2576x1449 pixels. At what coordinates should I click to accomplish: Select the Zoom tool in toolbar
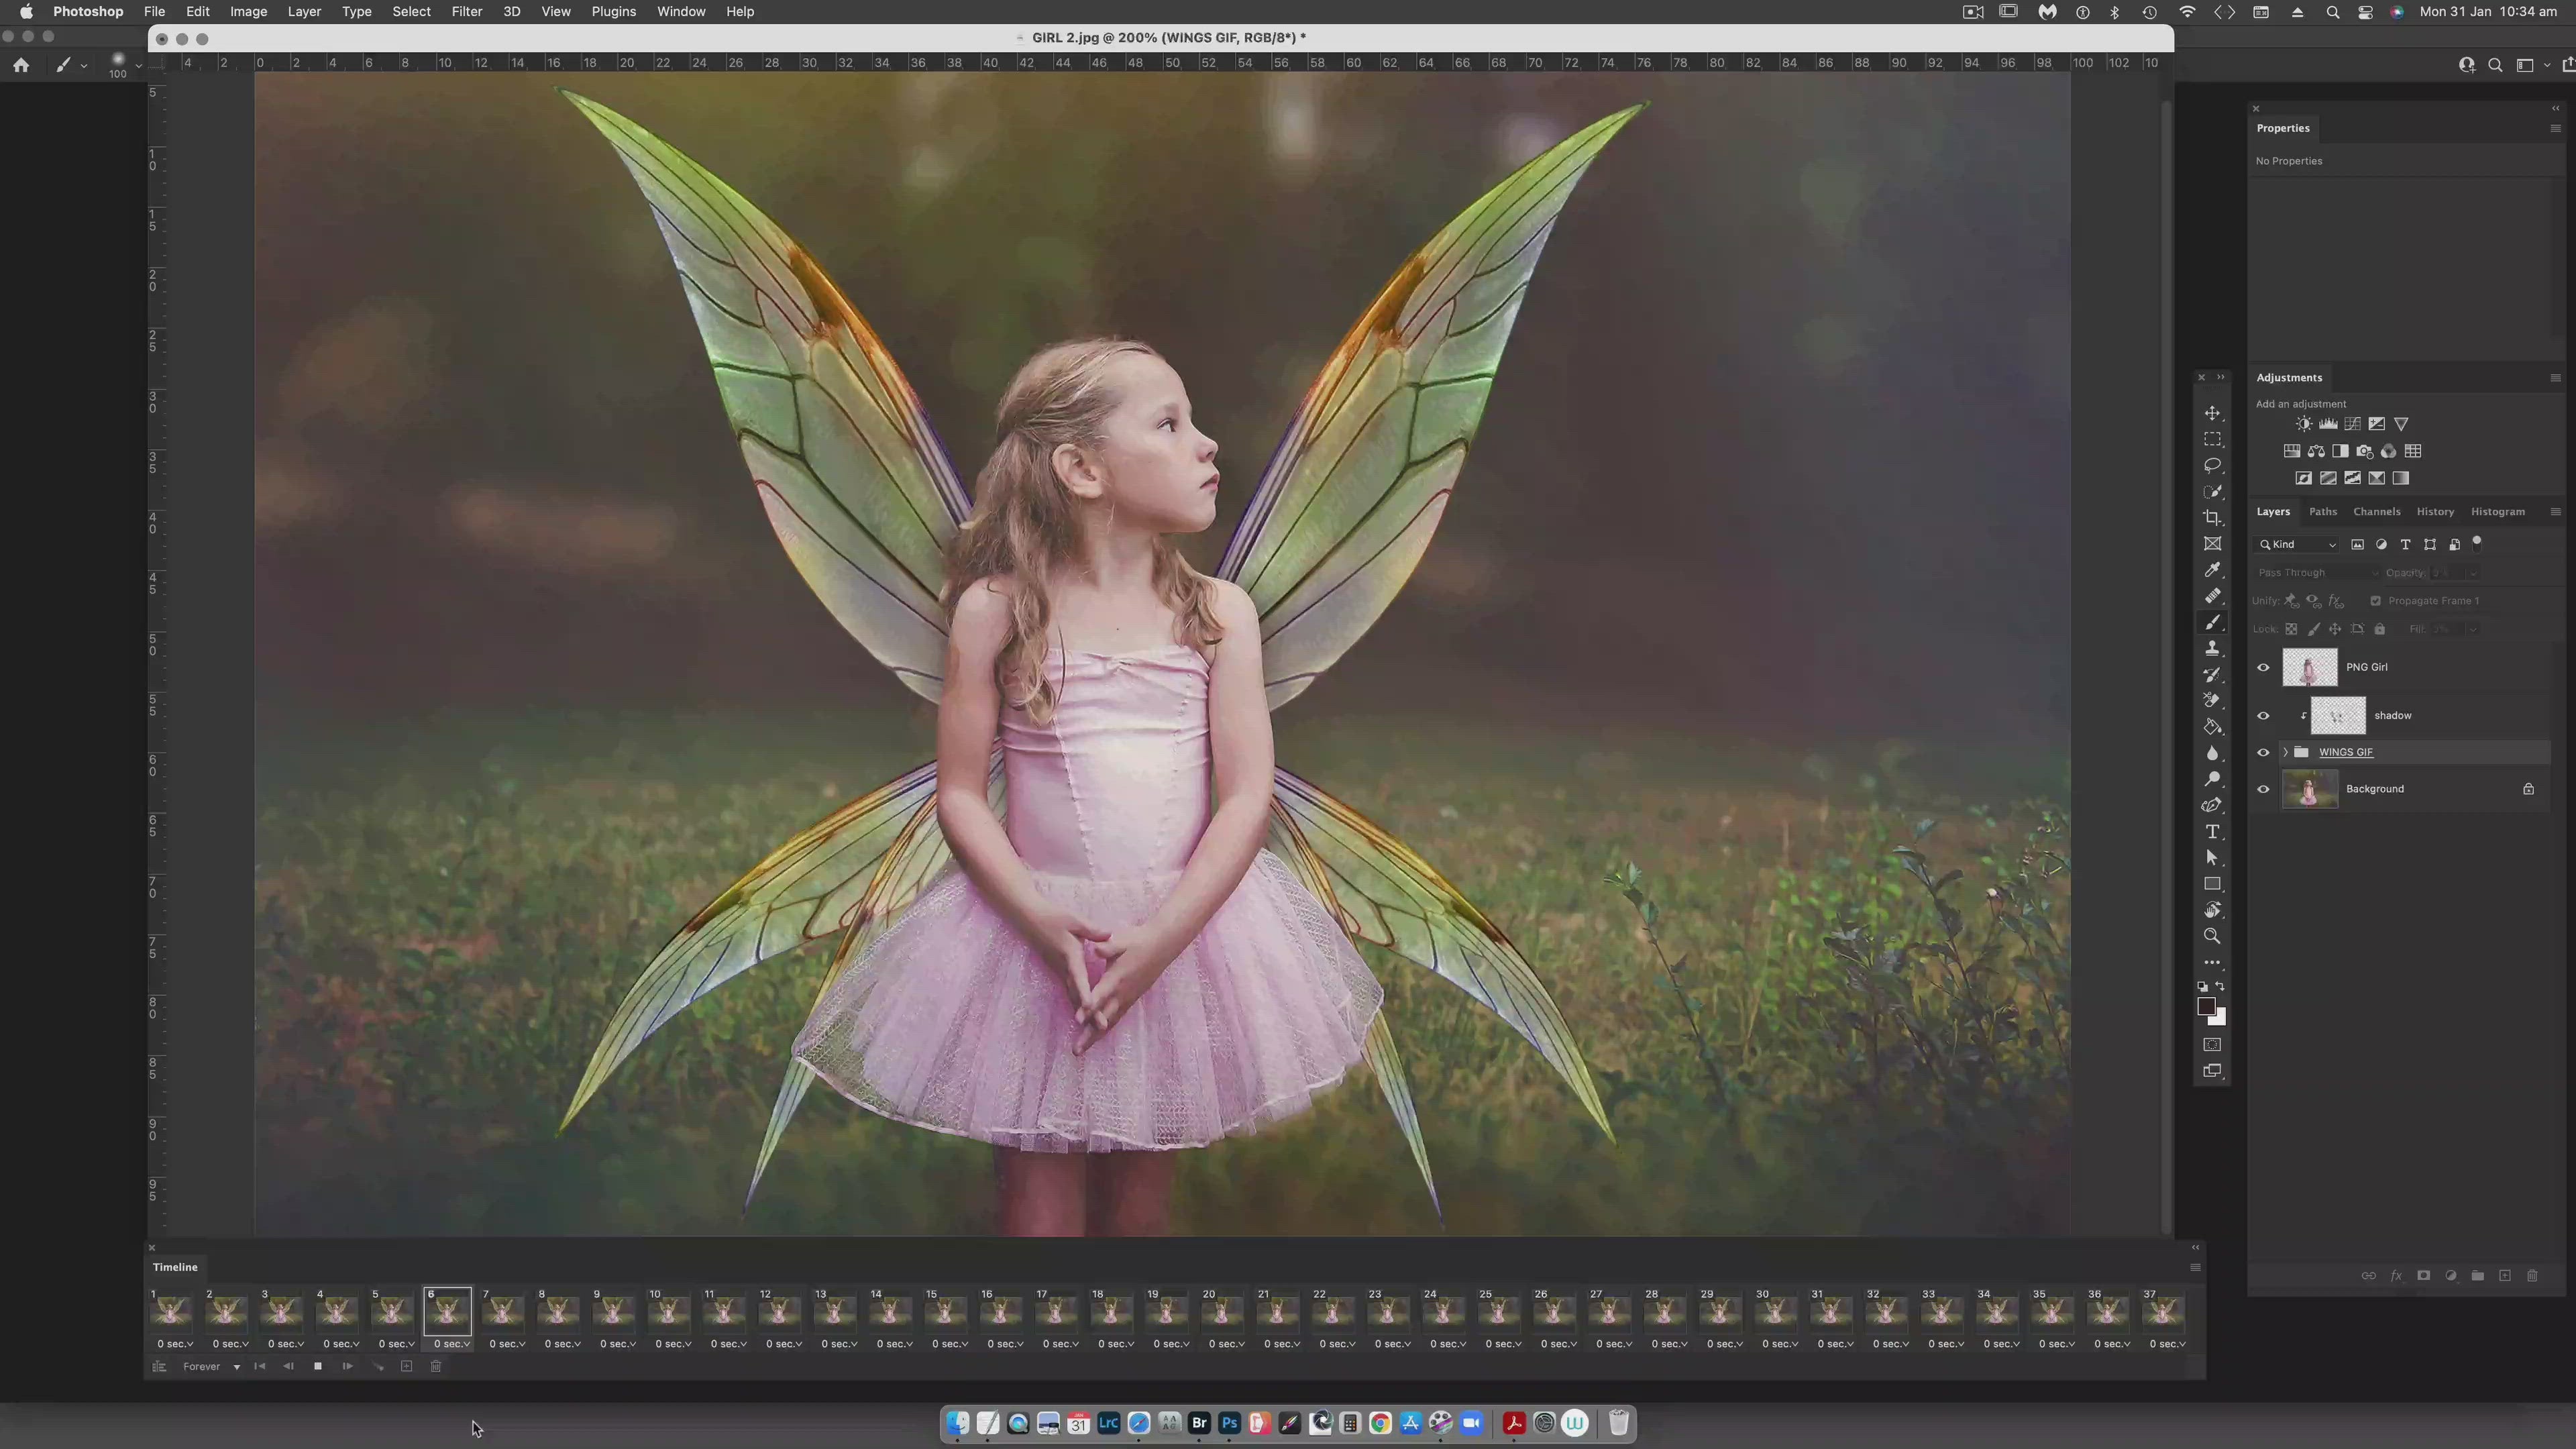[x=2212, y=936]
